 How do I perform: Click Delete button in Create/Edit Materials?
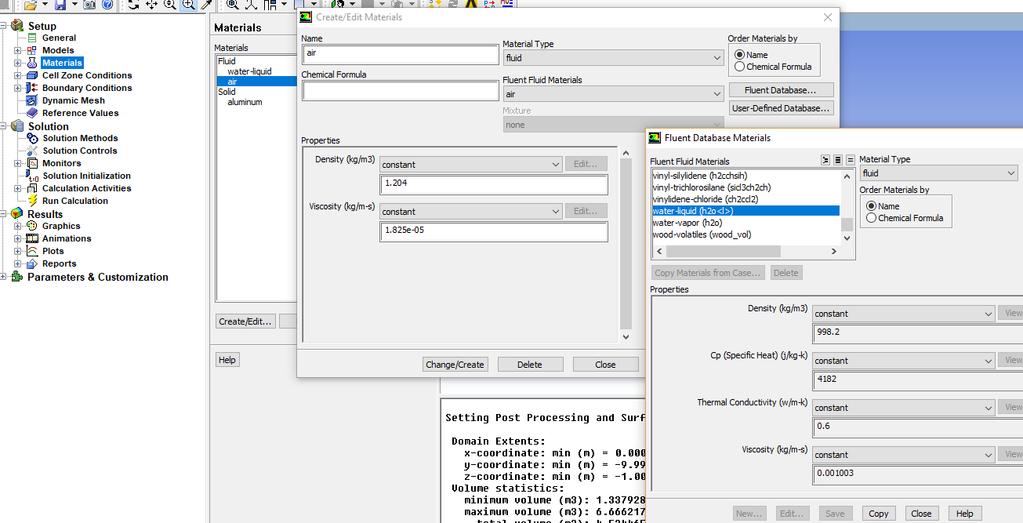[x=530, y=365]
